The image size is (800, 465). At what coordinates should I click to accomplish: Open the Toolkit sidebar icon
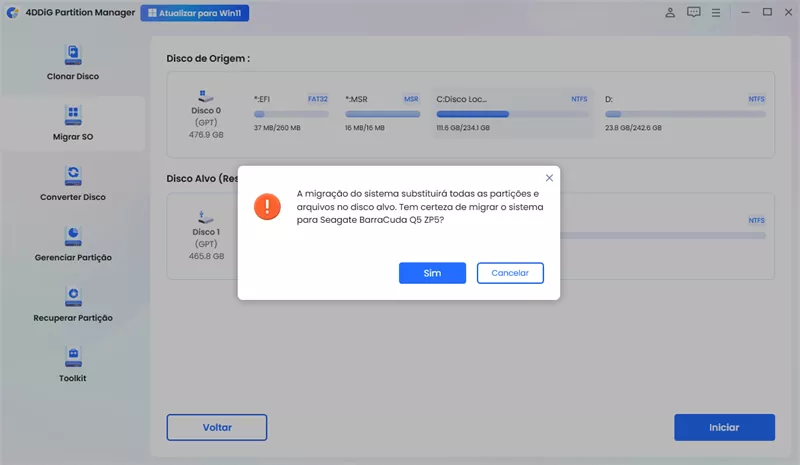coord(72,357)
